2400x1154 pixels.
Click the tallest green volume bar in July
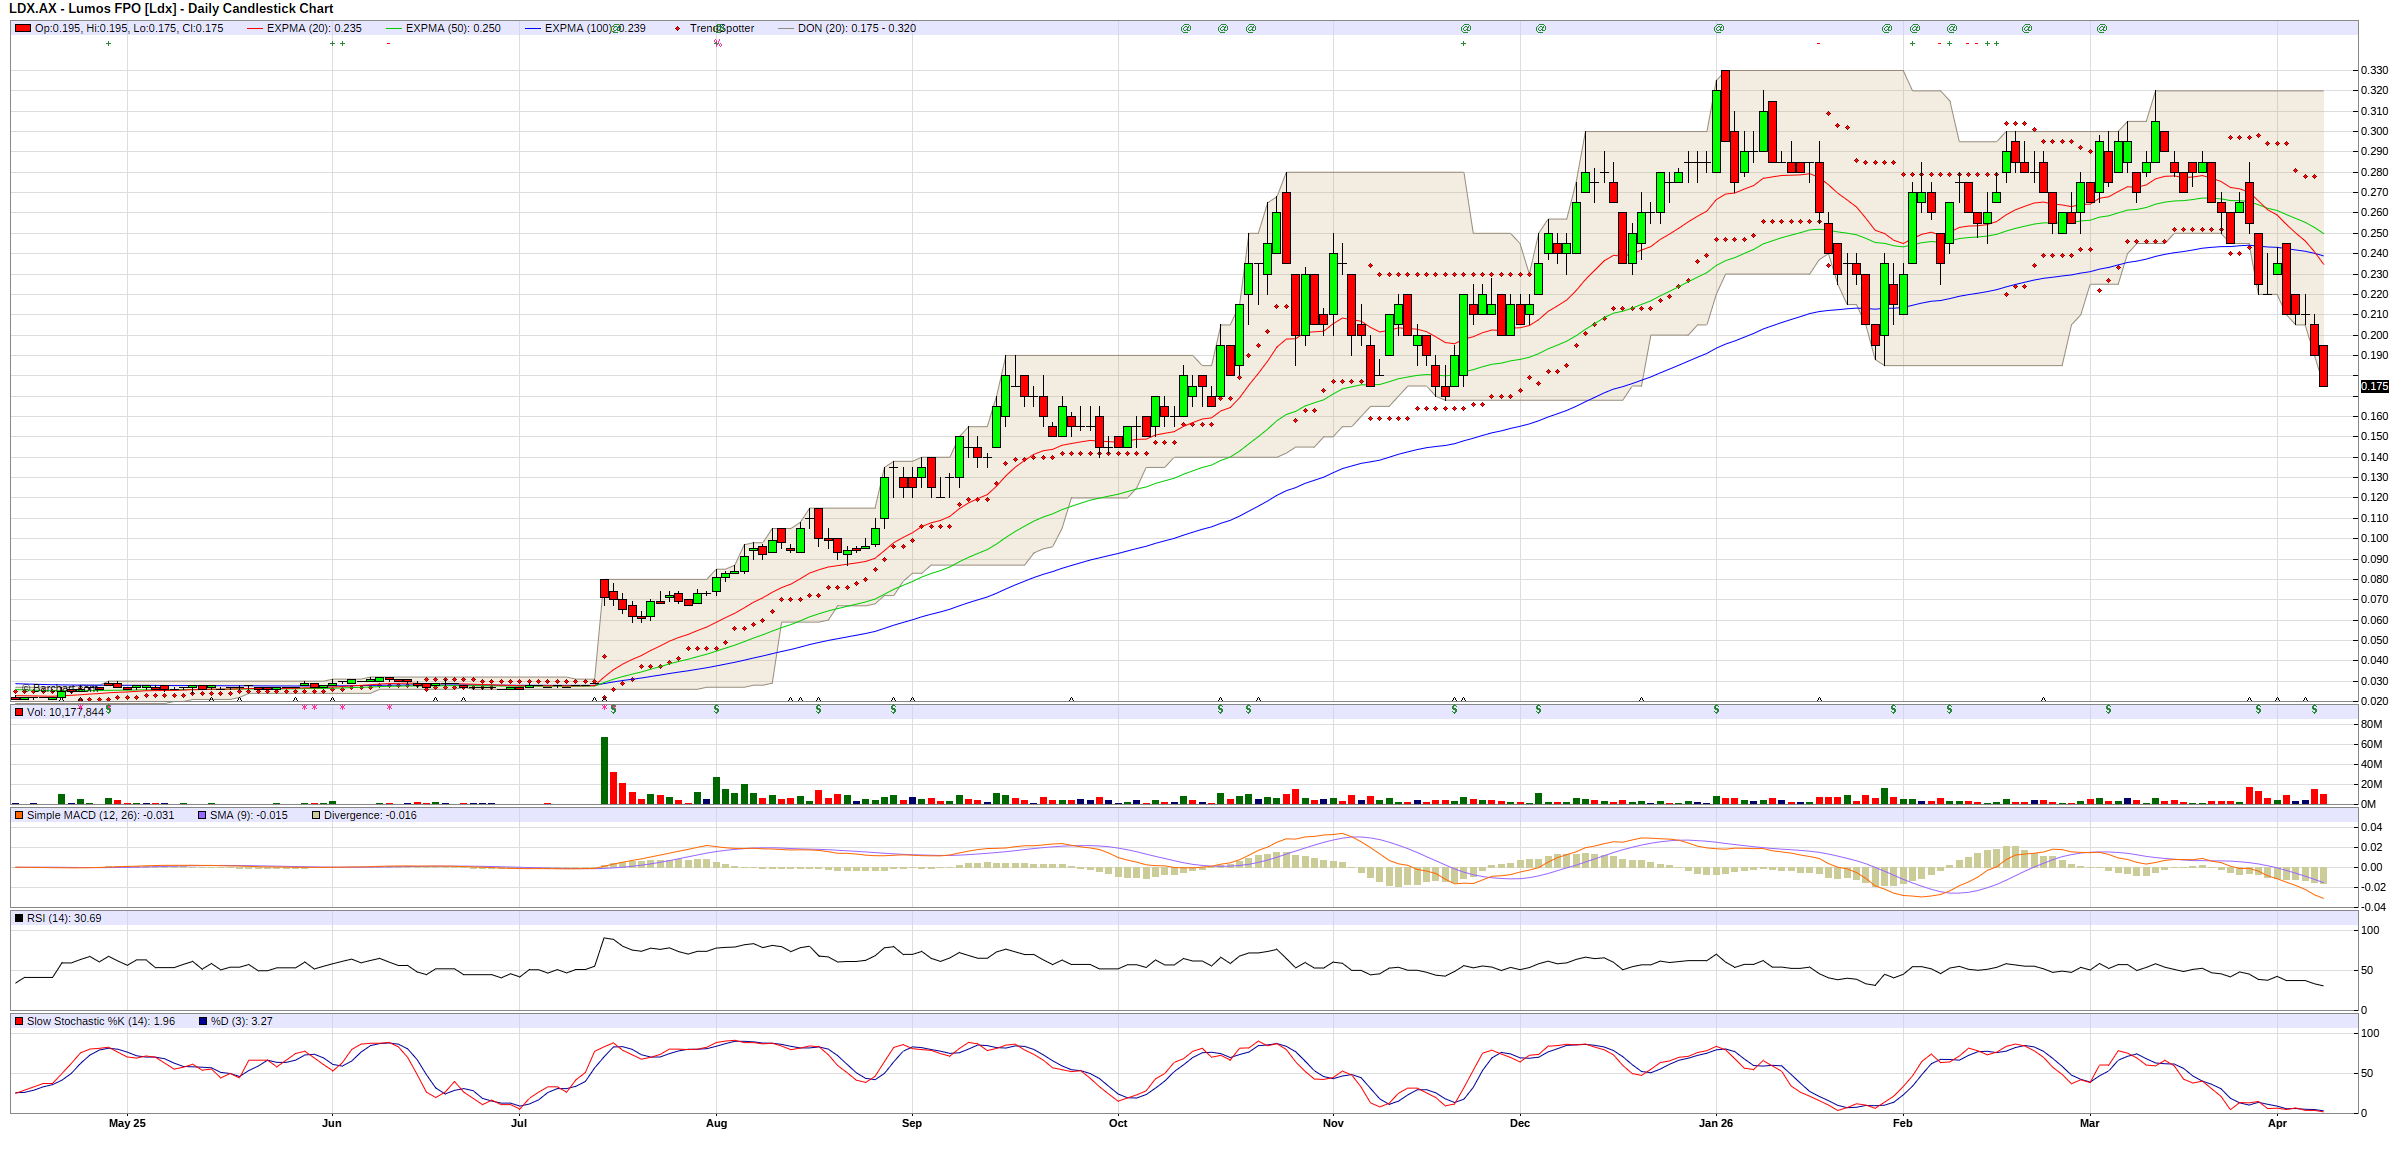604,770
